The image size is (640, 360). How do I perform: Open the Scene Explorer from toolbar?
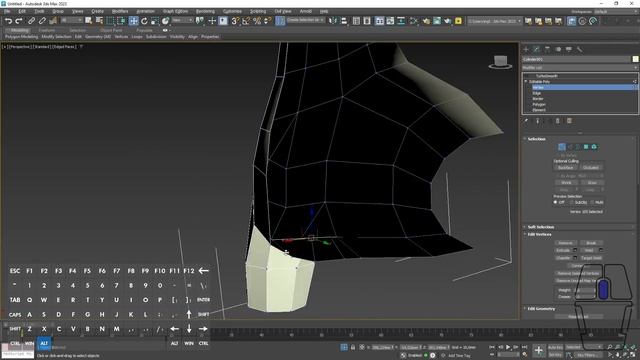356,21
